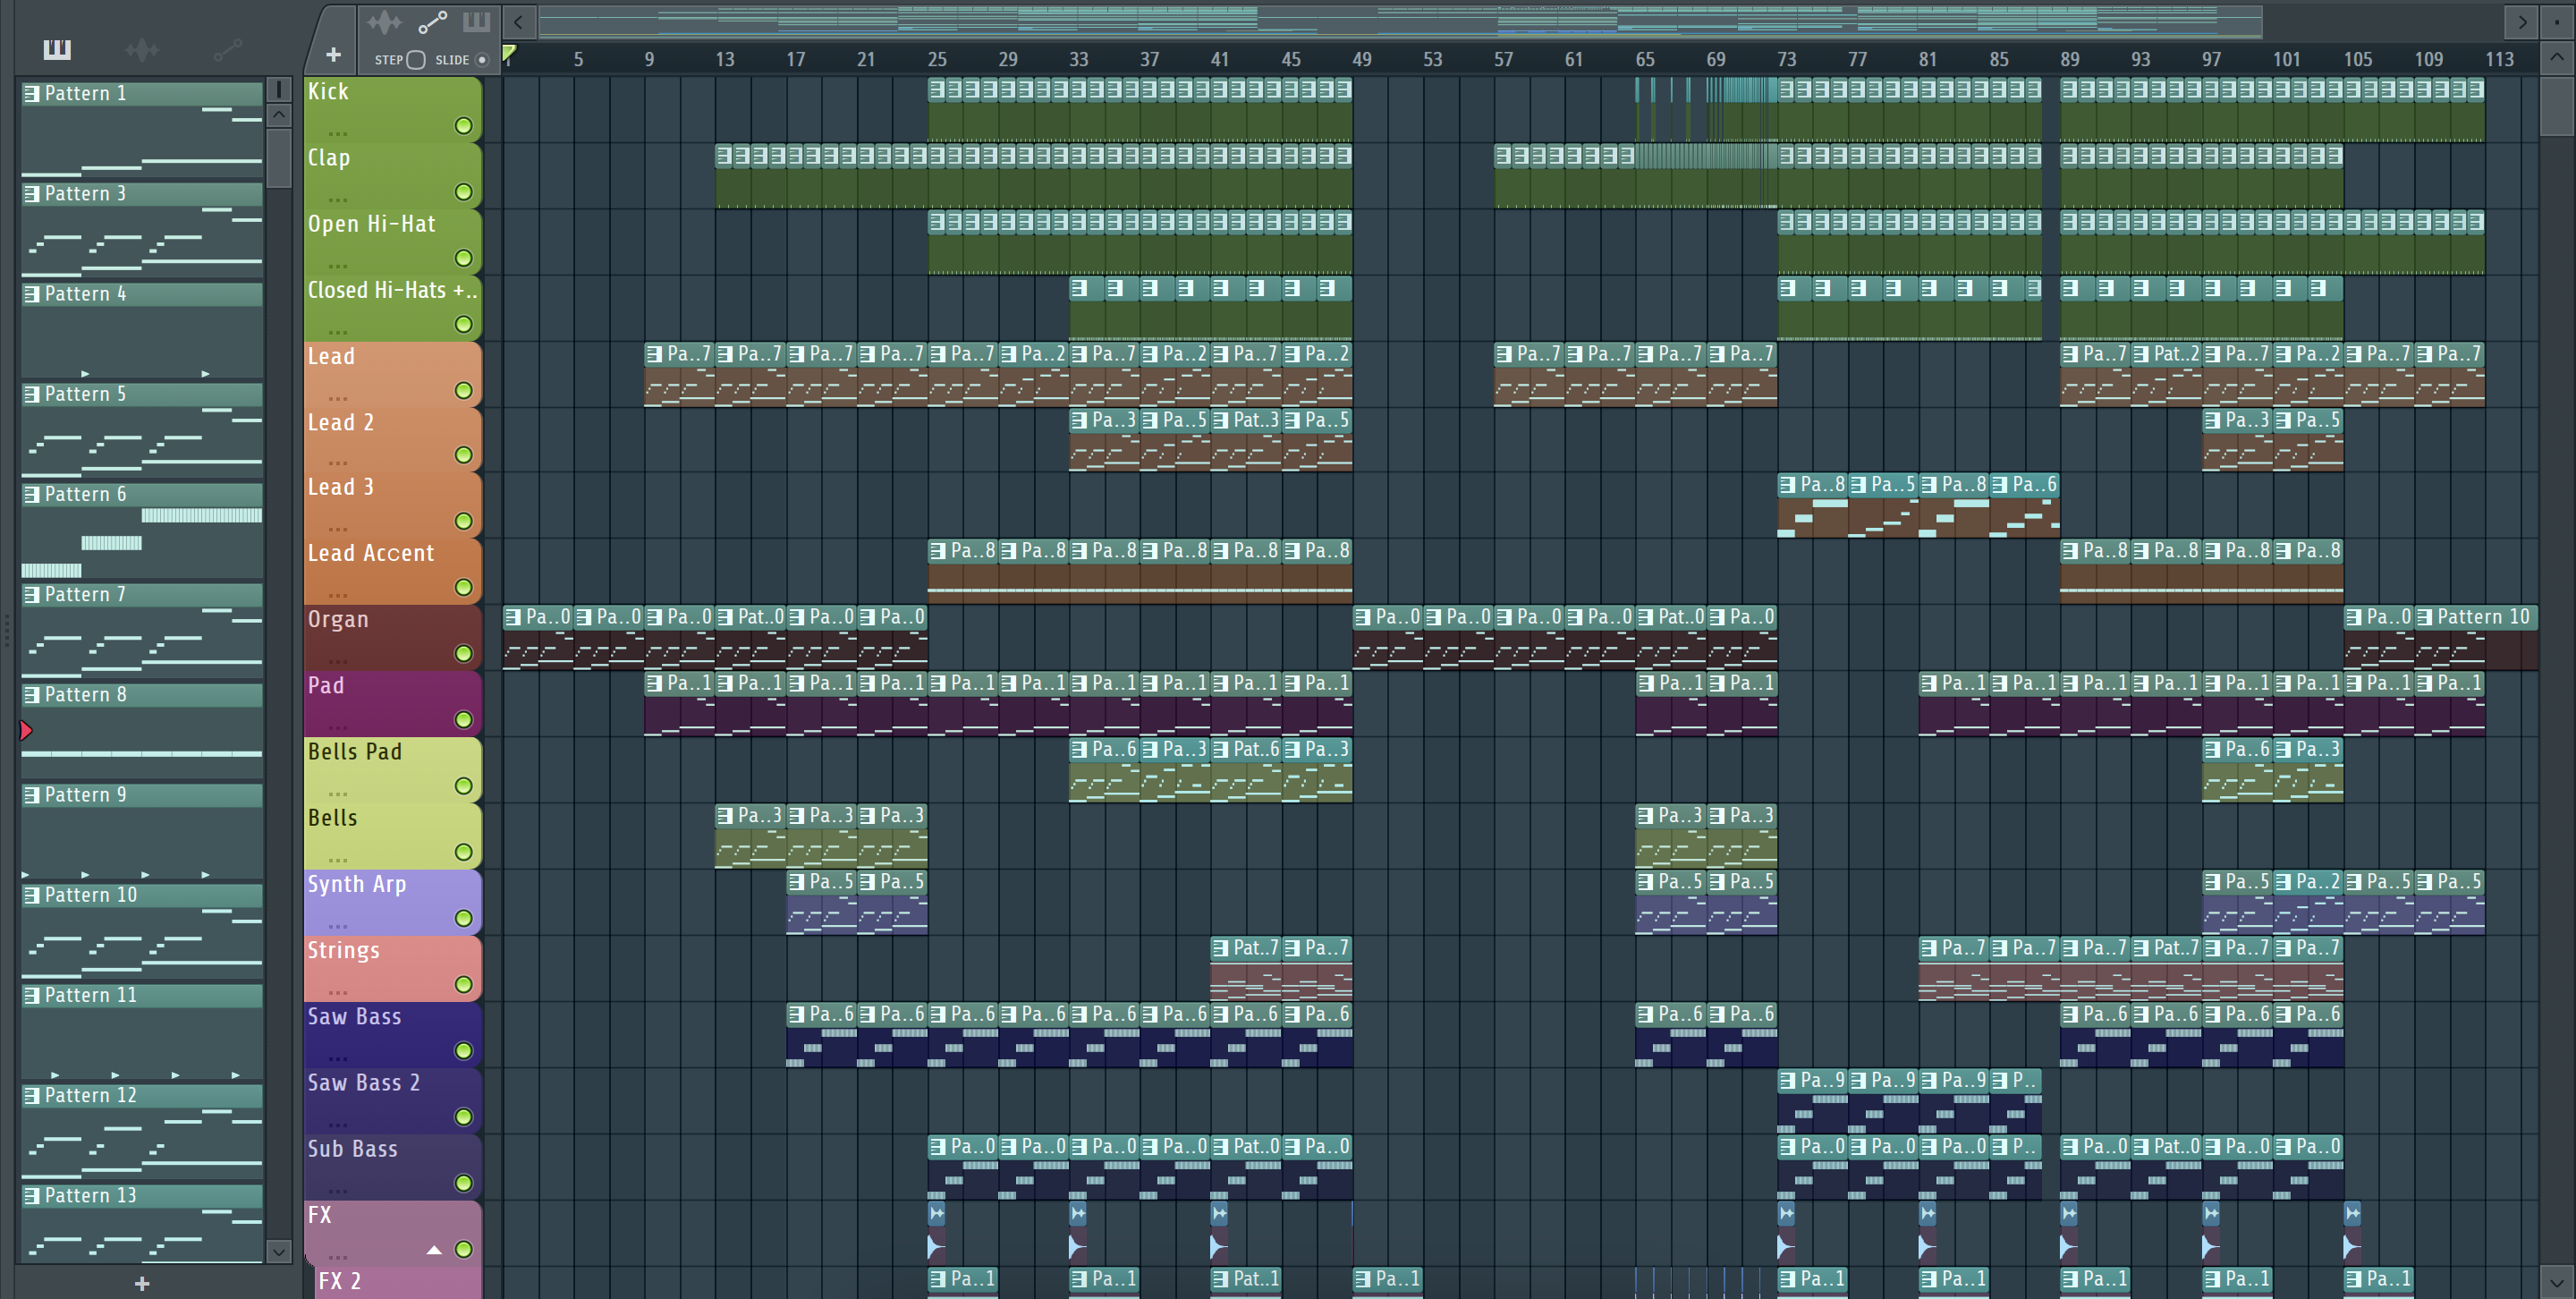Show automation clips in the picker panel
This screenshot has height=1299, width=2576.
click(228, 49)
